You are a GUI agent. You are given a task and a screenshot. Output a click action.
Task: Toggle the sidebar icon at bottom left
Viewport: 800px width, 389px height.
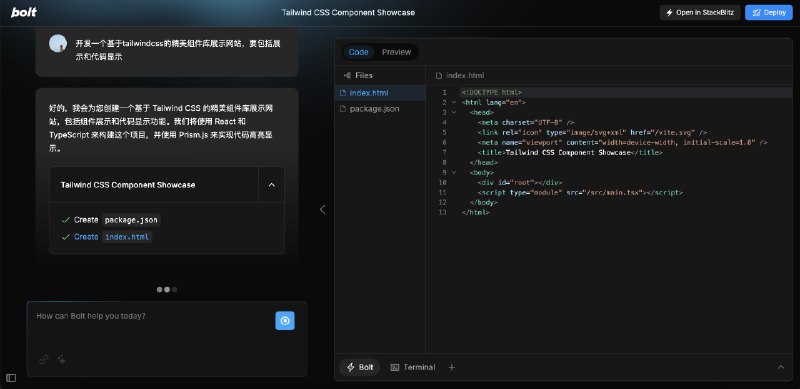click(x=11, y=378)
